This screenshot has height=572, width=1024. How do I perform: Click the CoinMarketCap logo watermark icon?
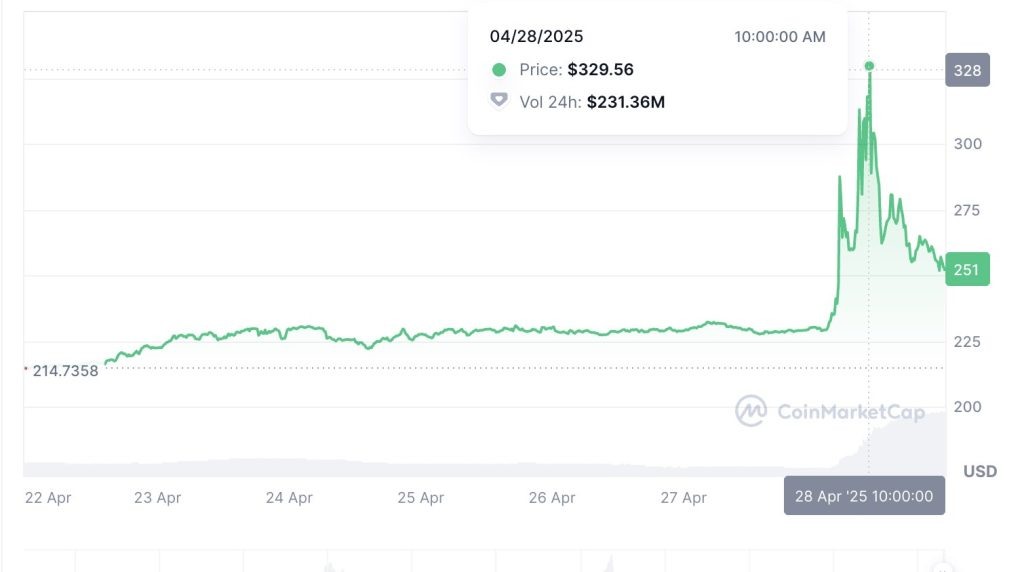(x=750, y=410)
